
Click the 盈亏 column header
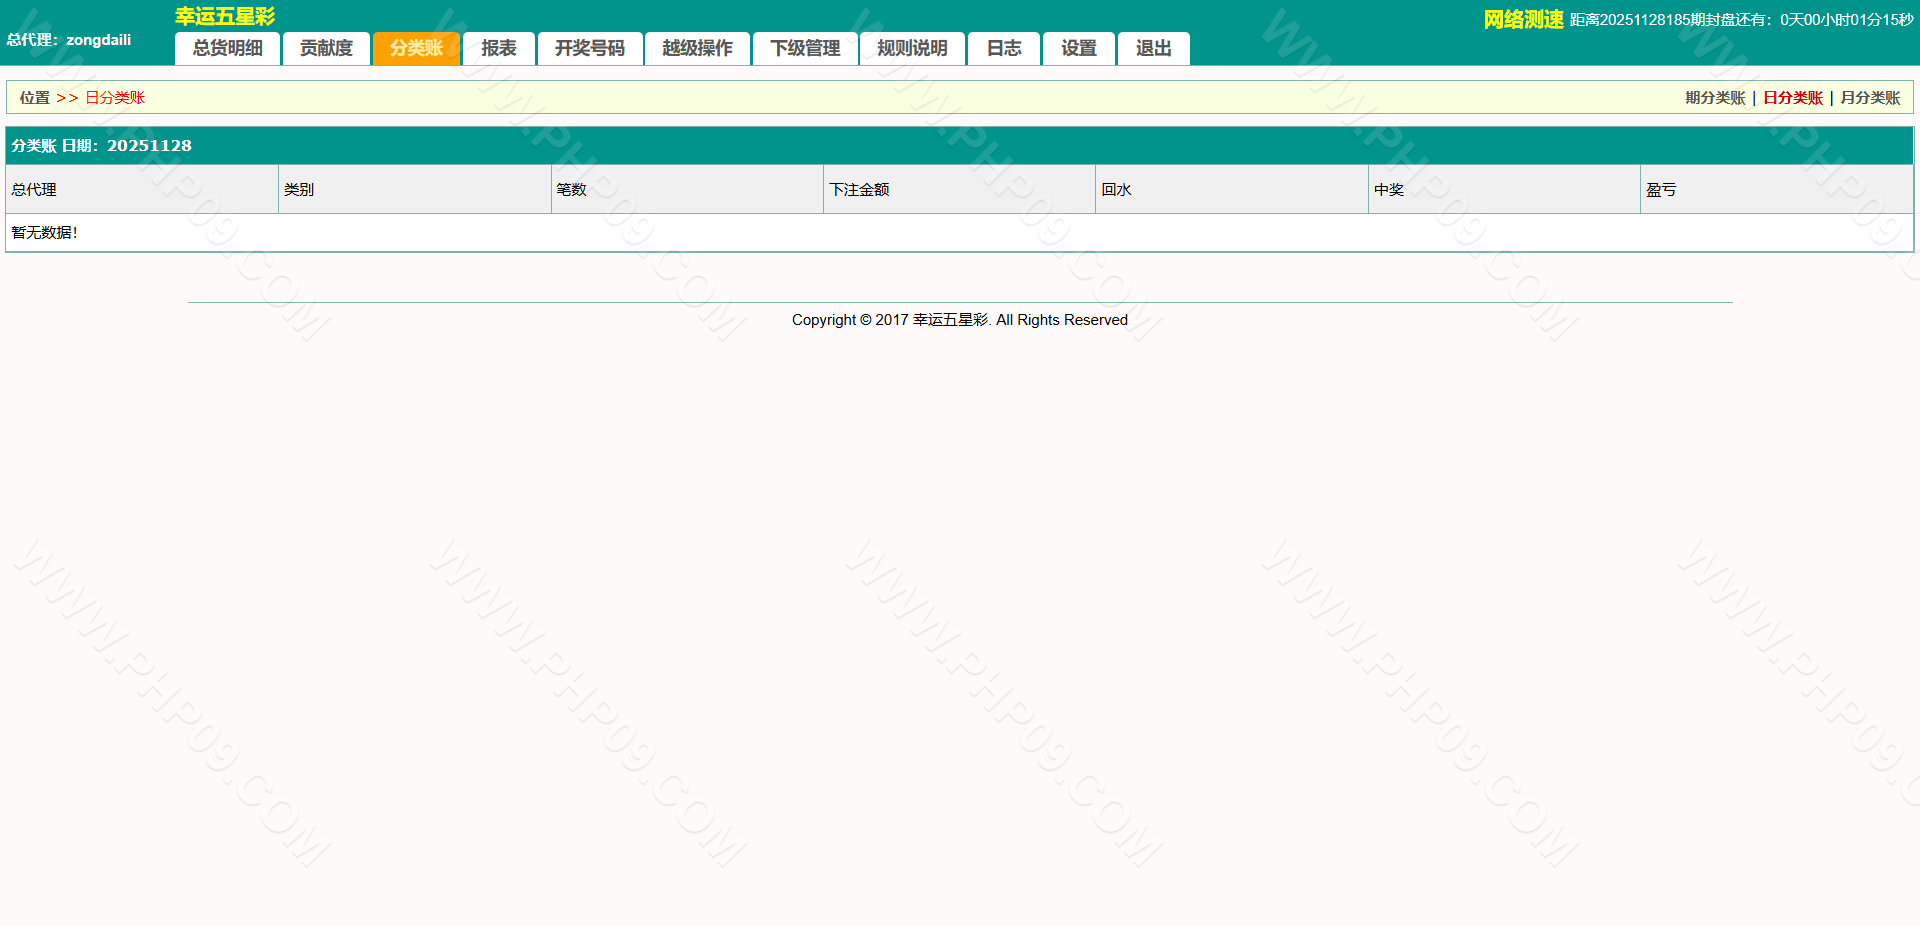(x=1661, y=190)
